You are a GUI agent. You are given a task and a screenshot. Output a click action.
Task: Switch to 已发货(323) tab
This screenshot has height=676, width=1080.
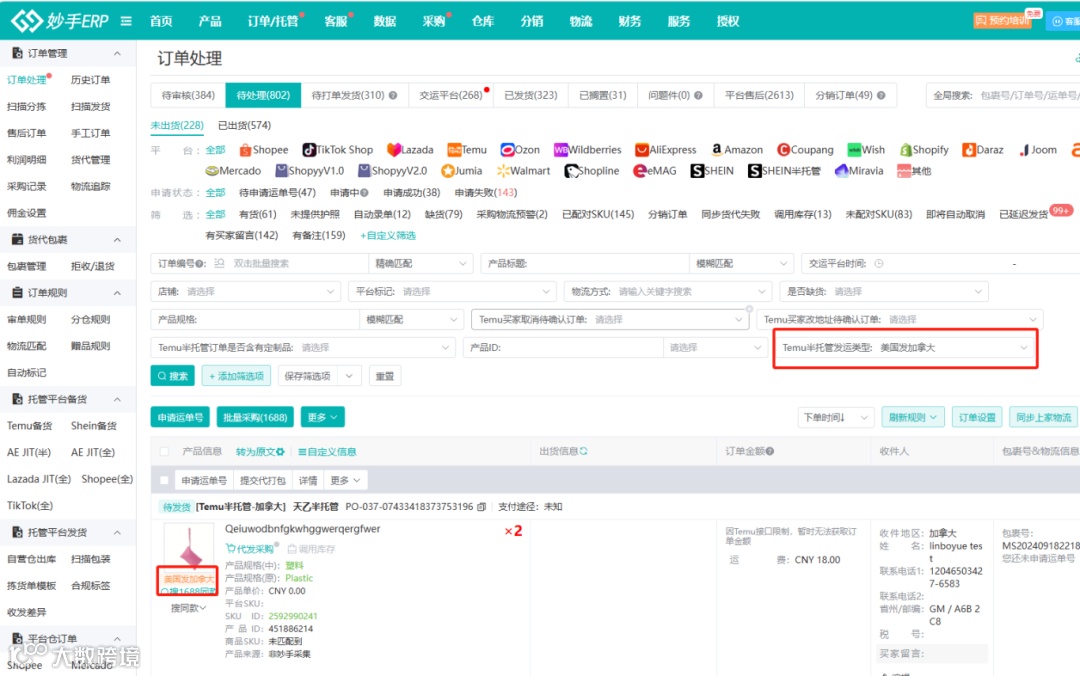coord(530,95)
